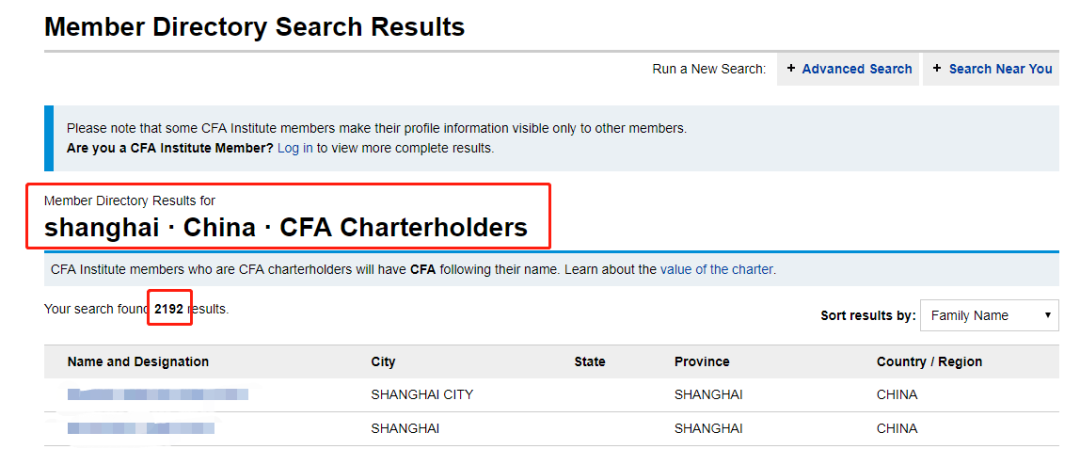Viewport: 1080px width, 449px height.
Task: Click the CHINA cell in the first row
Action: 897,395
